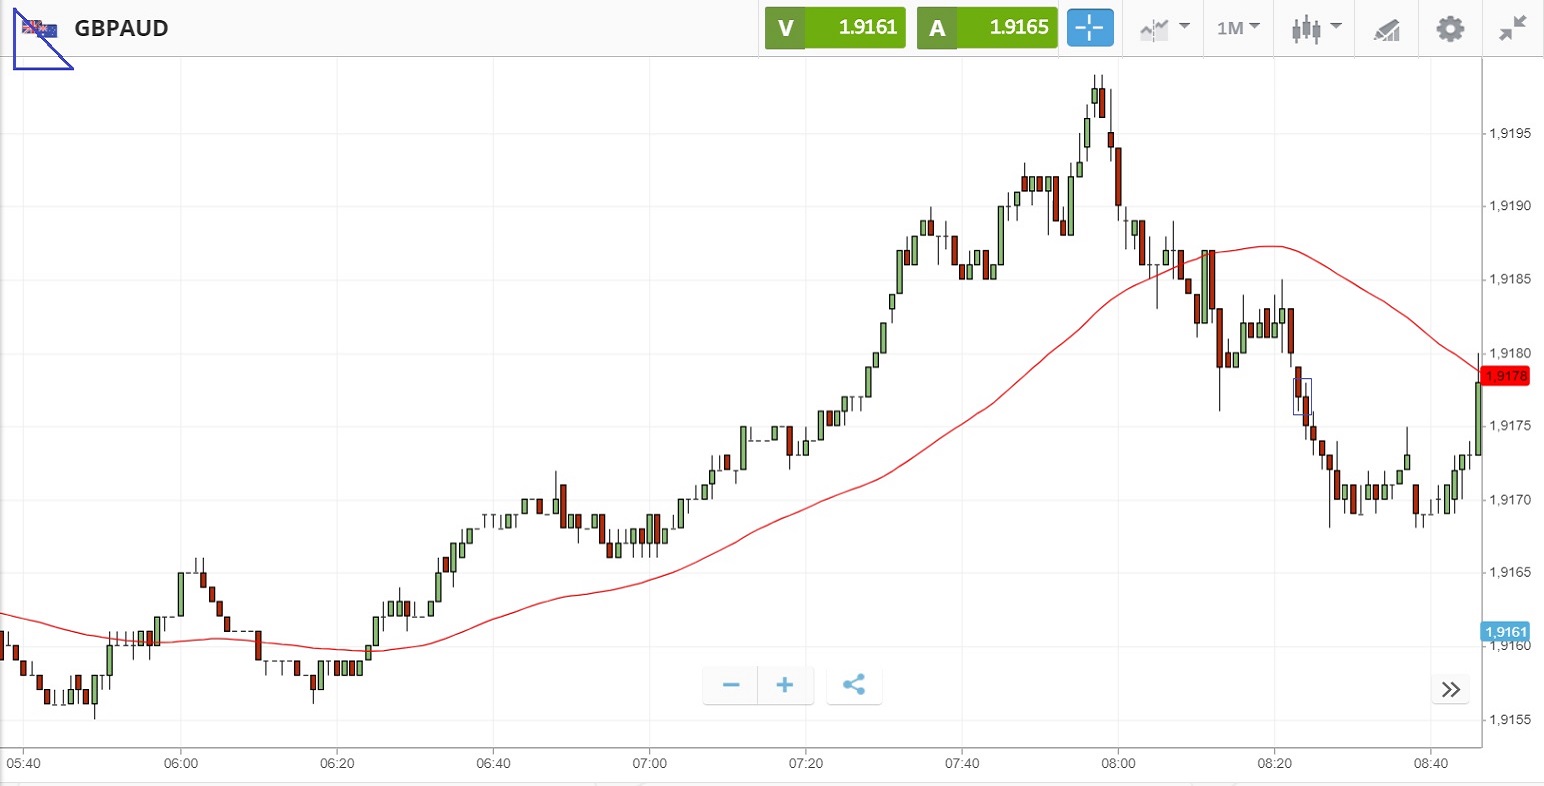Image resolution: width=1544 pixels, height=786 pixels.
Task: Click the 06:00 time axis label
Action: click(181, 764)
